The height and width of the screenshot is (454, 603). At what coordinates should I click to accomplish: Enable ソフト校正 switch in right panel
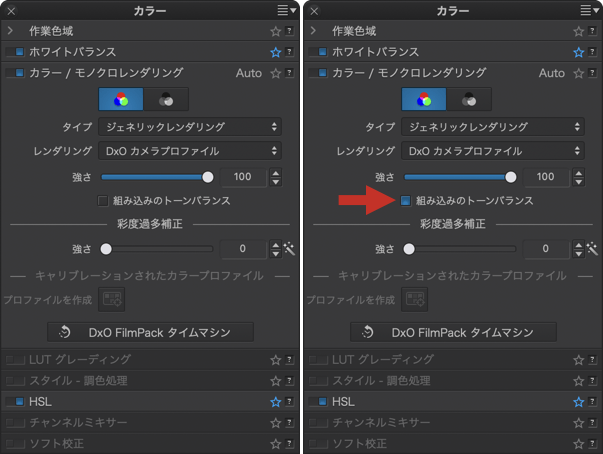click(318, 444)
